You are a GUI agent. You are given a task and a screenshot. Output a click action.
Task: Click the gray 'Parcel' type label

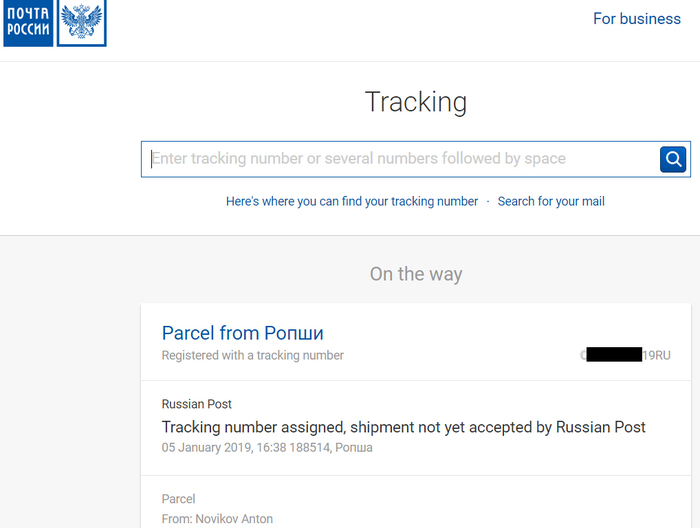tap(178, 499)
